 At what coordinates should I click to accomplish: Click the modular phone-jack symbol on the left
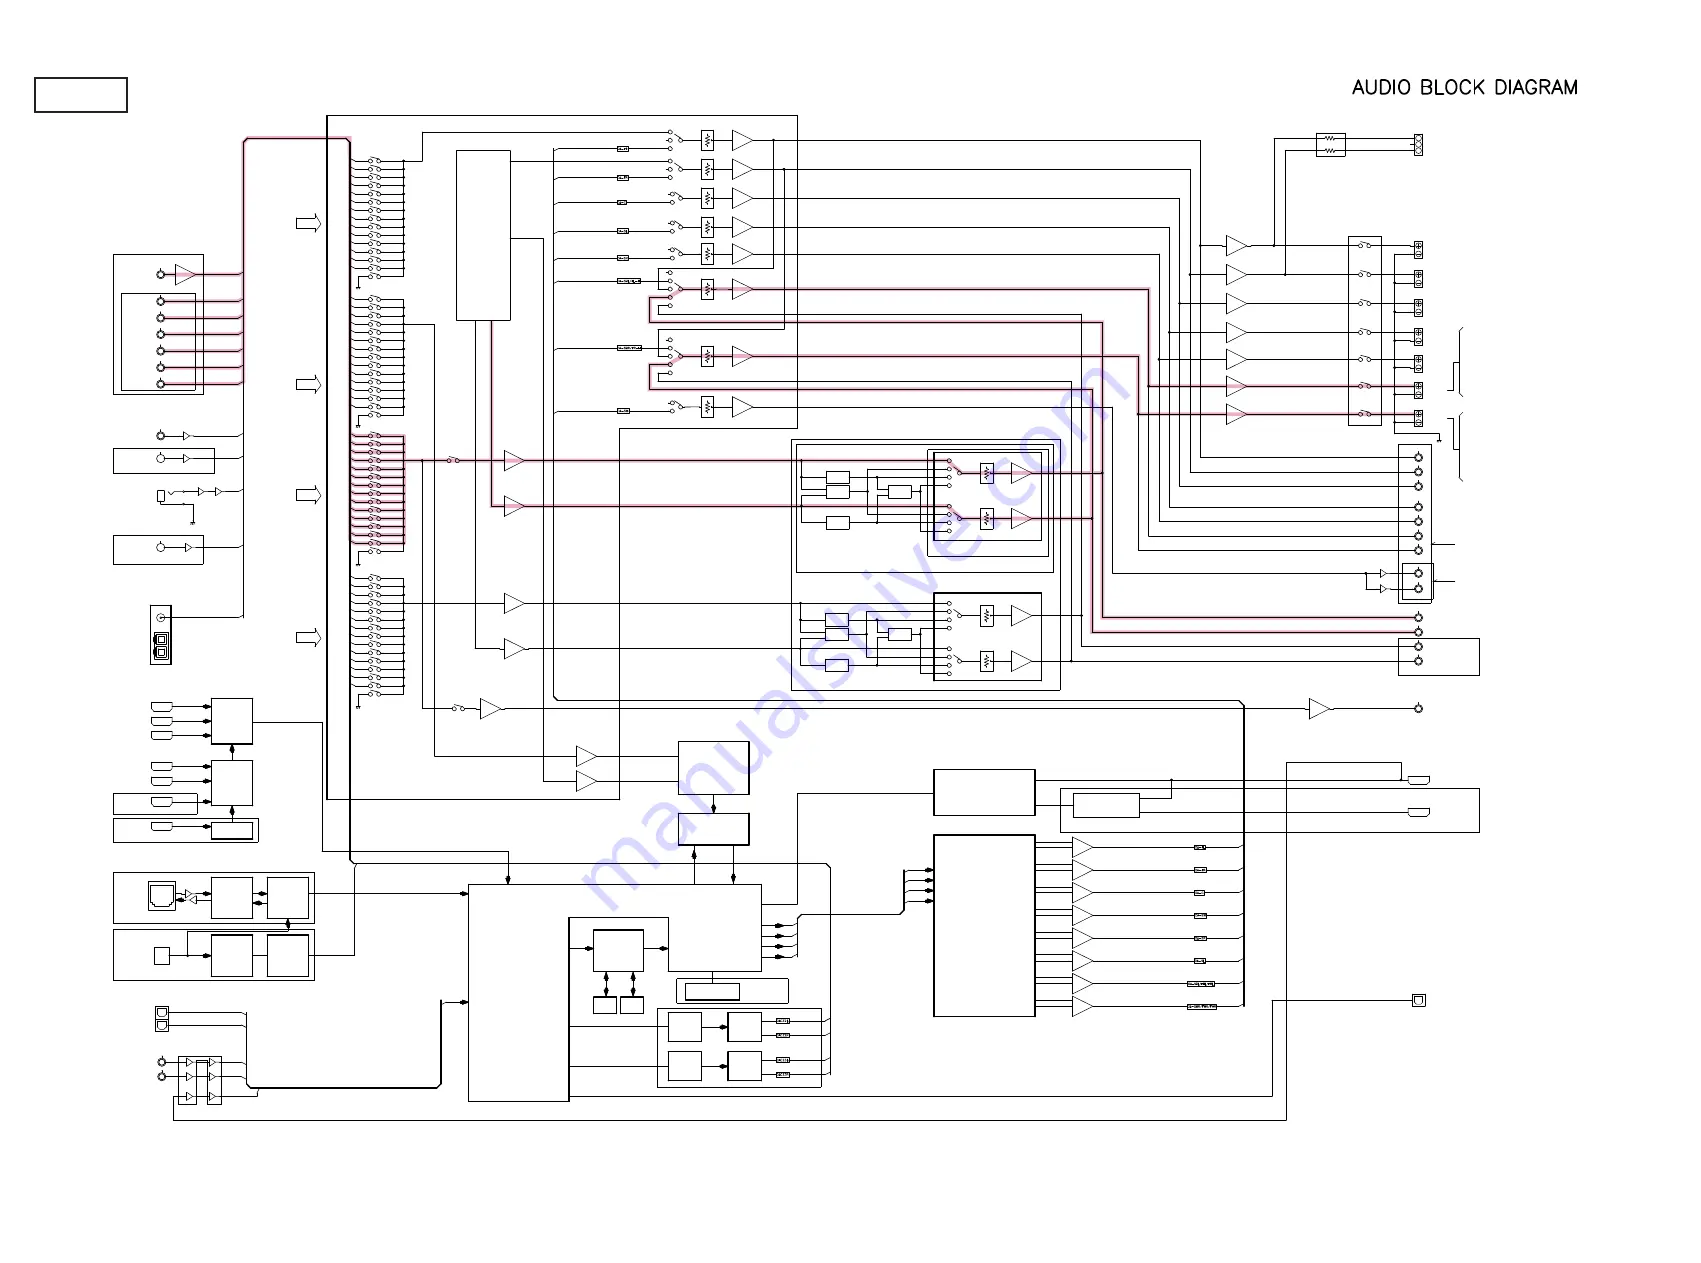coord(162,895)
